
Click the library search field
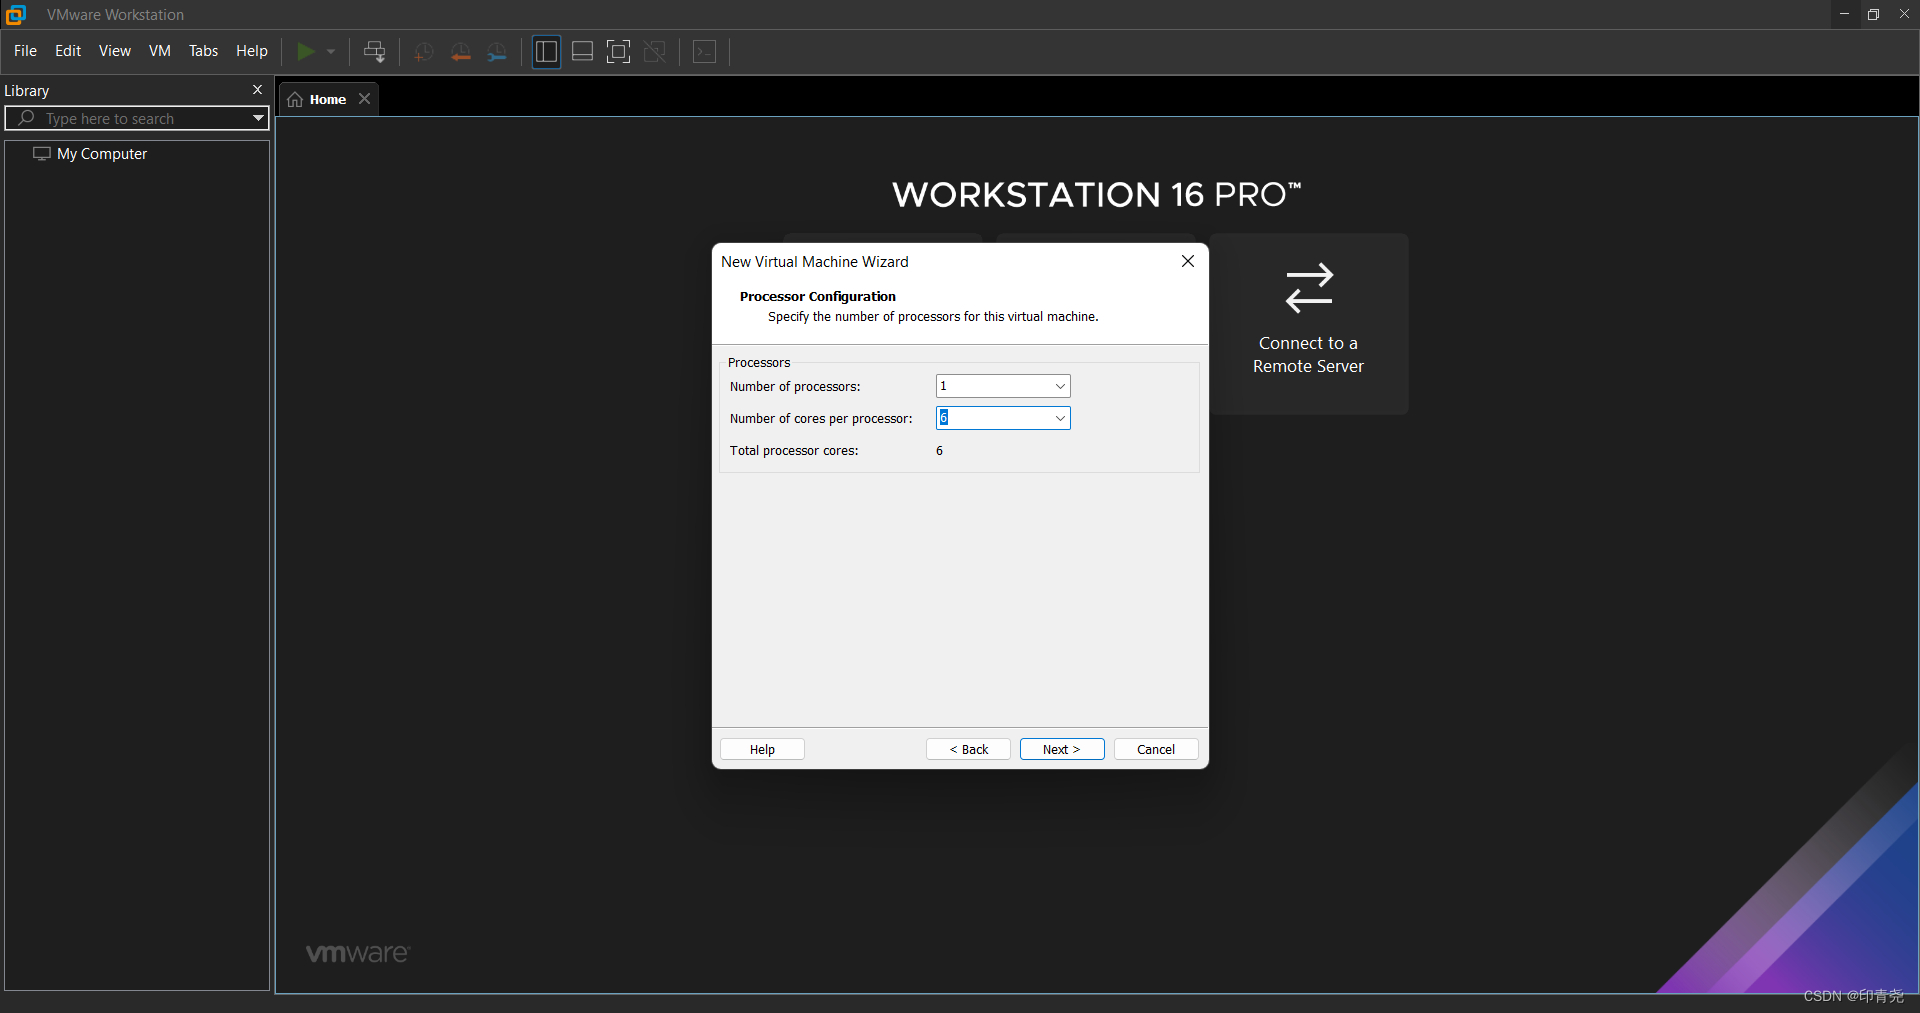pyautogui.click(x=137, y=118)
